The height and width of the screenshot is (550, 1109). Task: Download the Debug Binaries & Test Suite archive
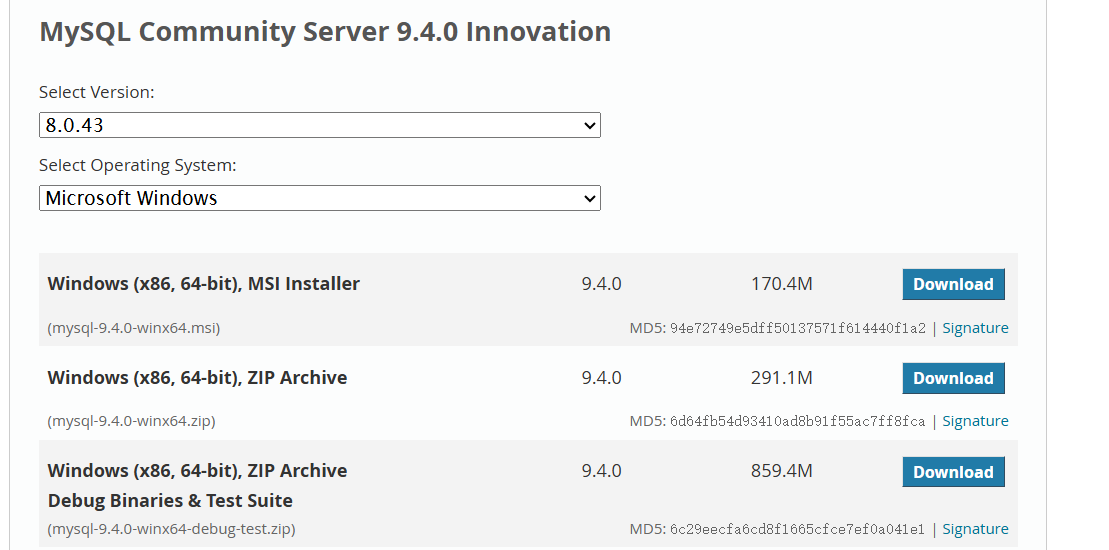point(953,472)
